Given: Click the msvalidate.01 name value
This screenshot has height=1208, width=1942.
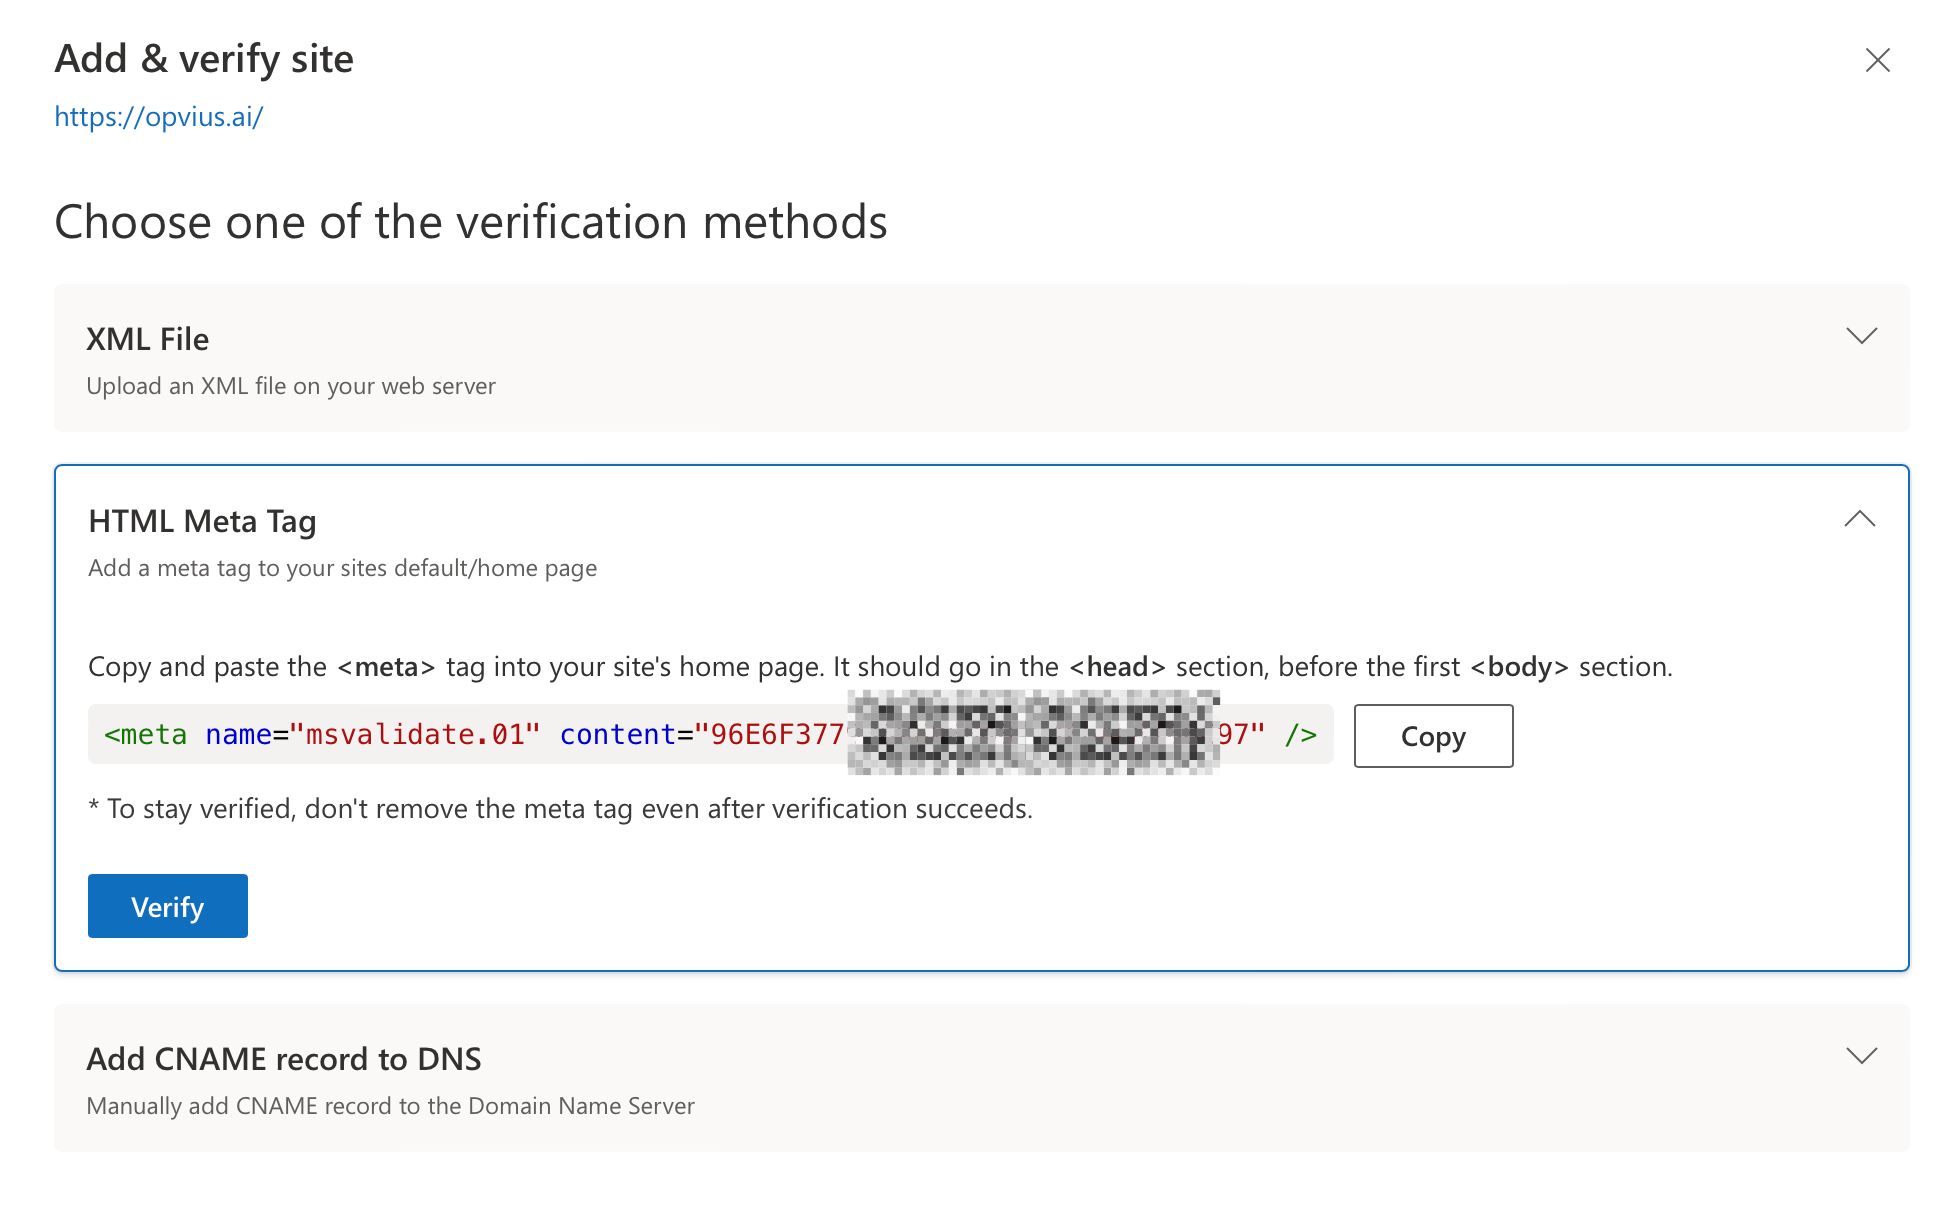Looking at the screenshot, I should click(x=415, y=735).
